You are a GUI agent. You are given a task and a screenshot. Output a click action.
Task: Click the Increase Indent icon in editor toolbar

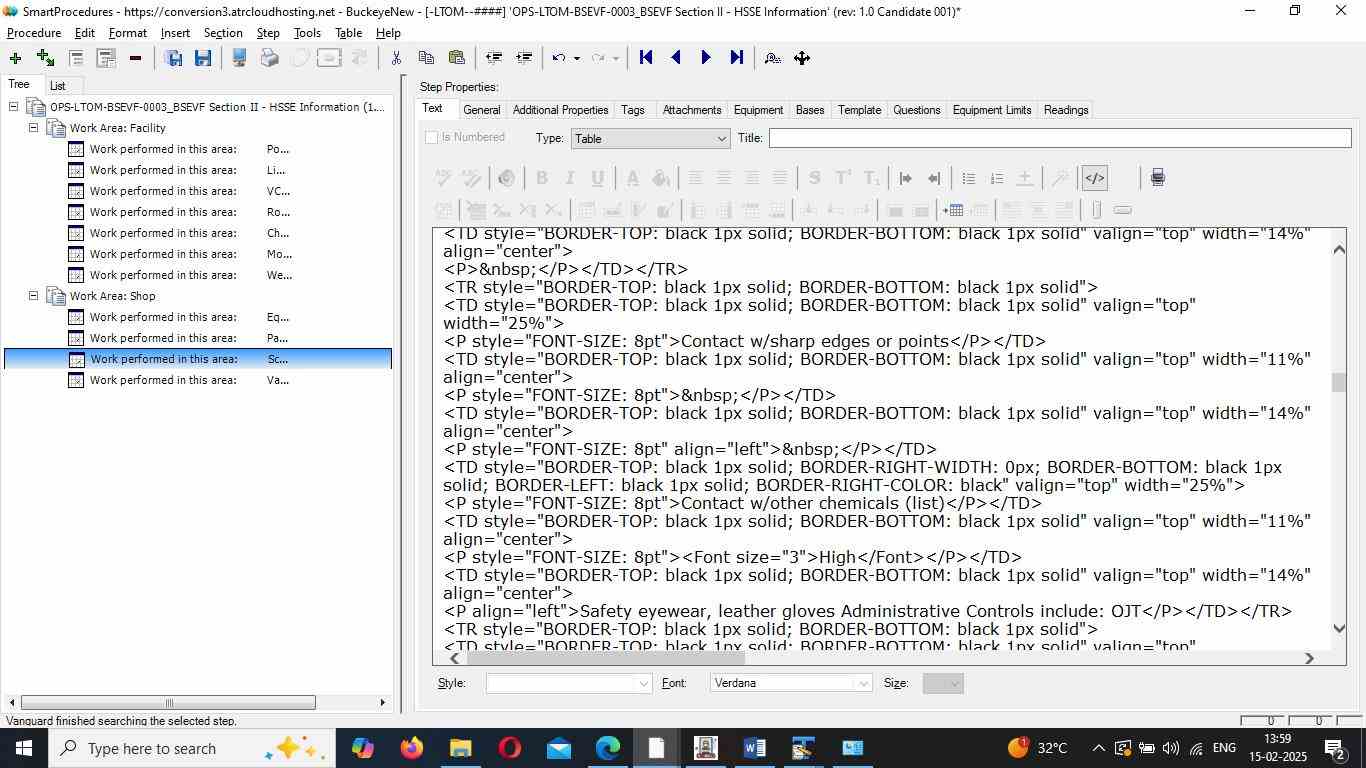906,178
